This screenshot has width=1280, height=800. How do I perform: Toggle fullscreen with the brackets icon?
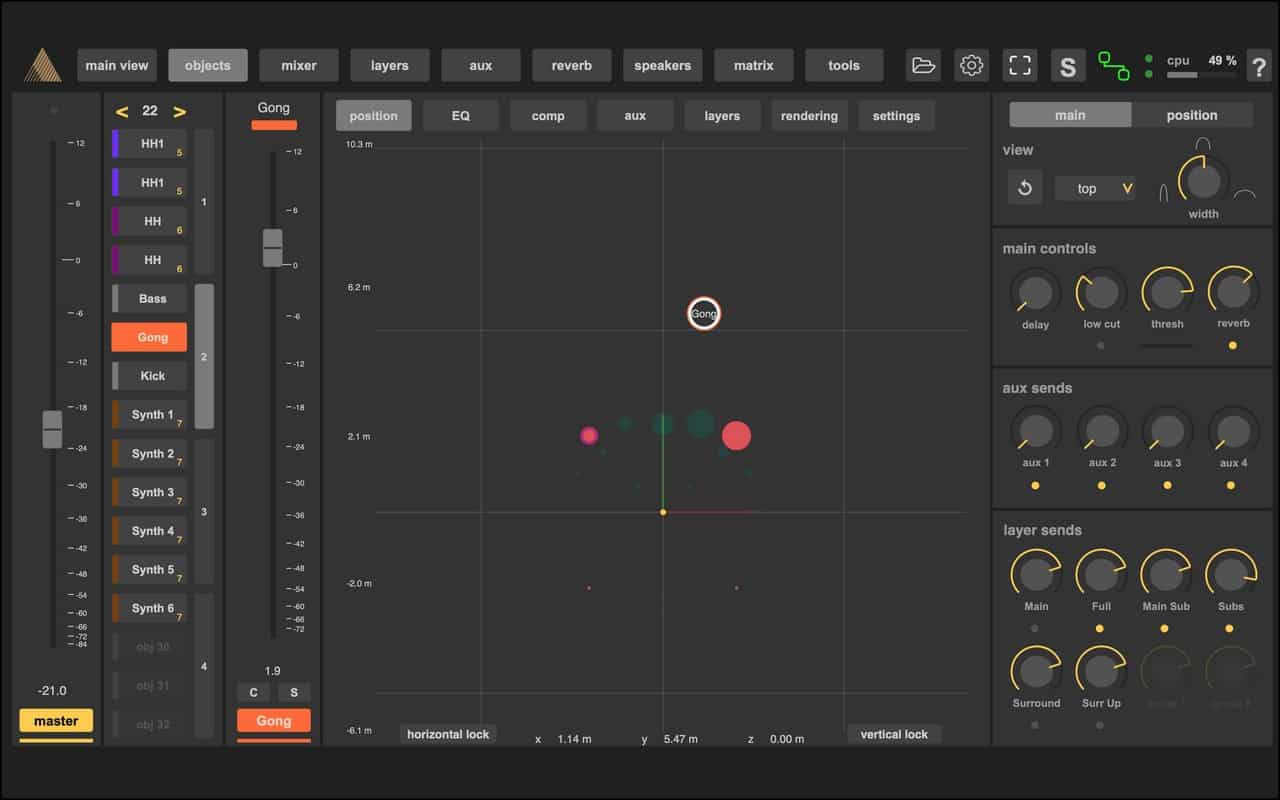1019,66
